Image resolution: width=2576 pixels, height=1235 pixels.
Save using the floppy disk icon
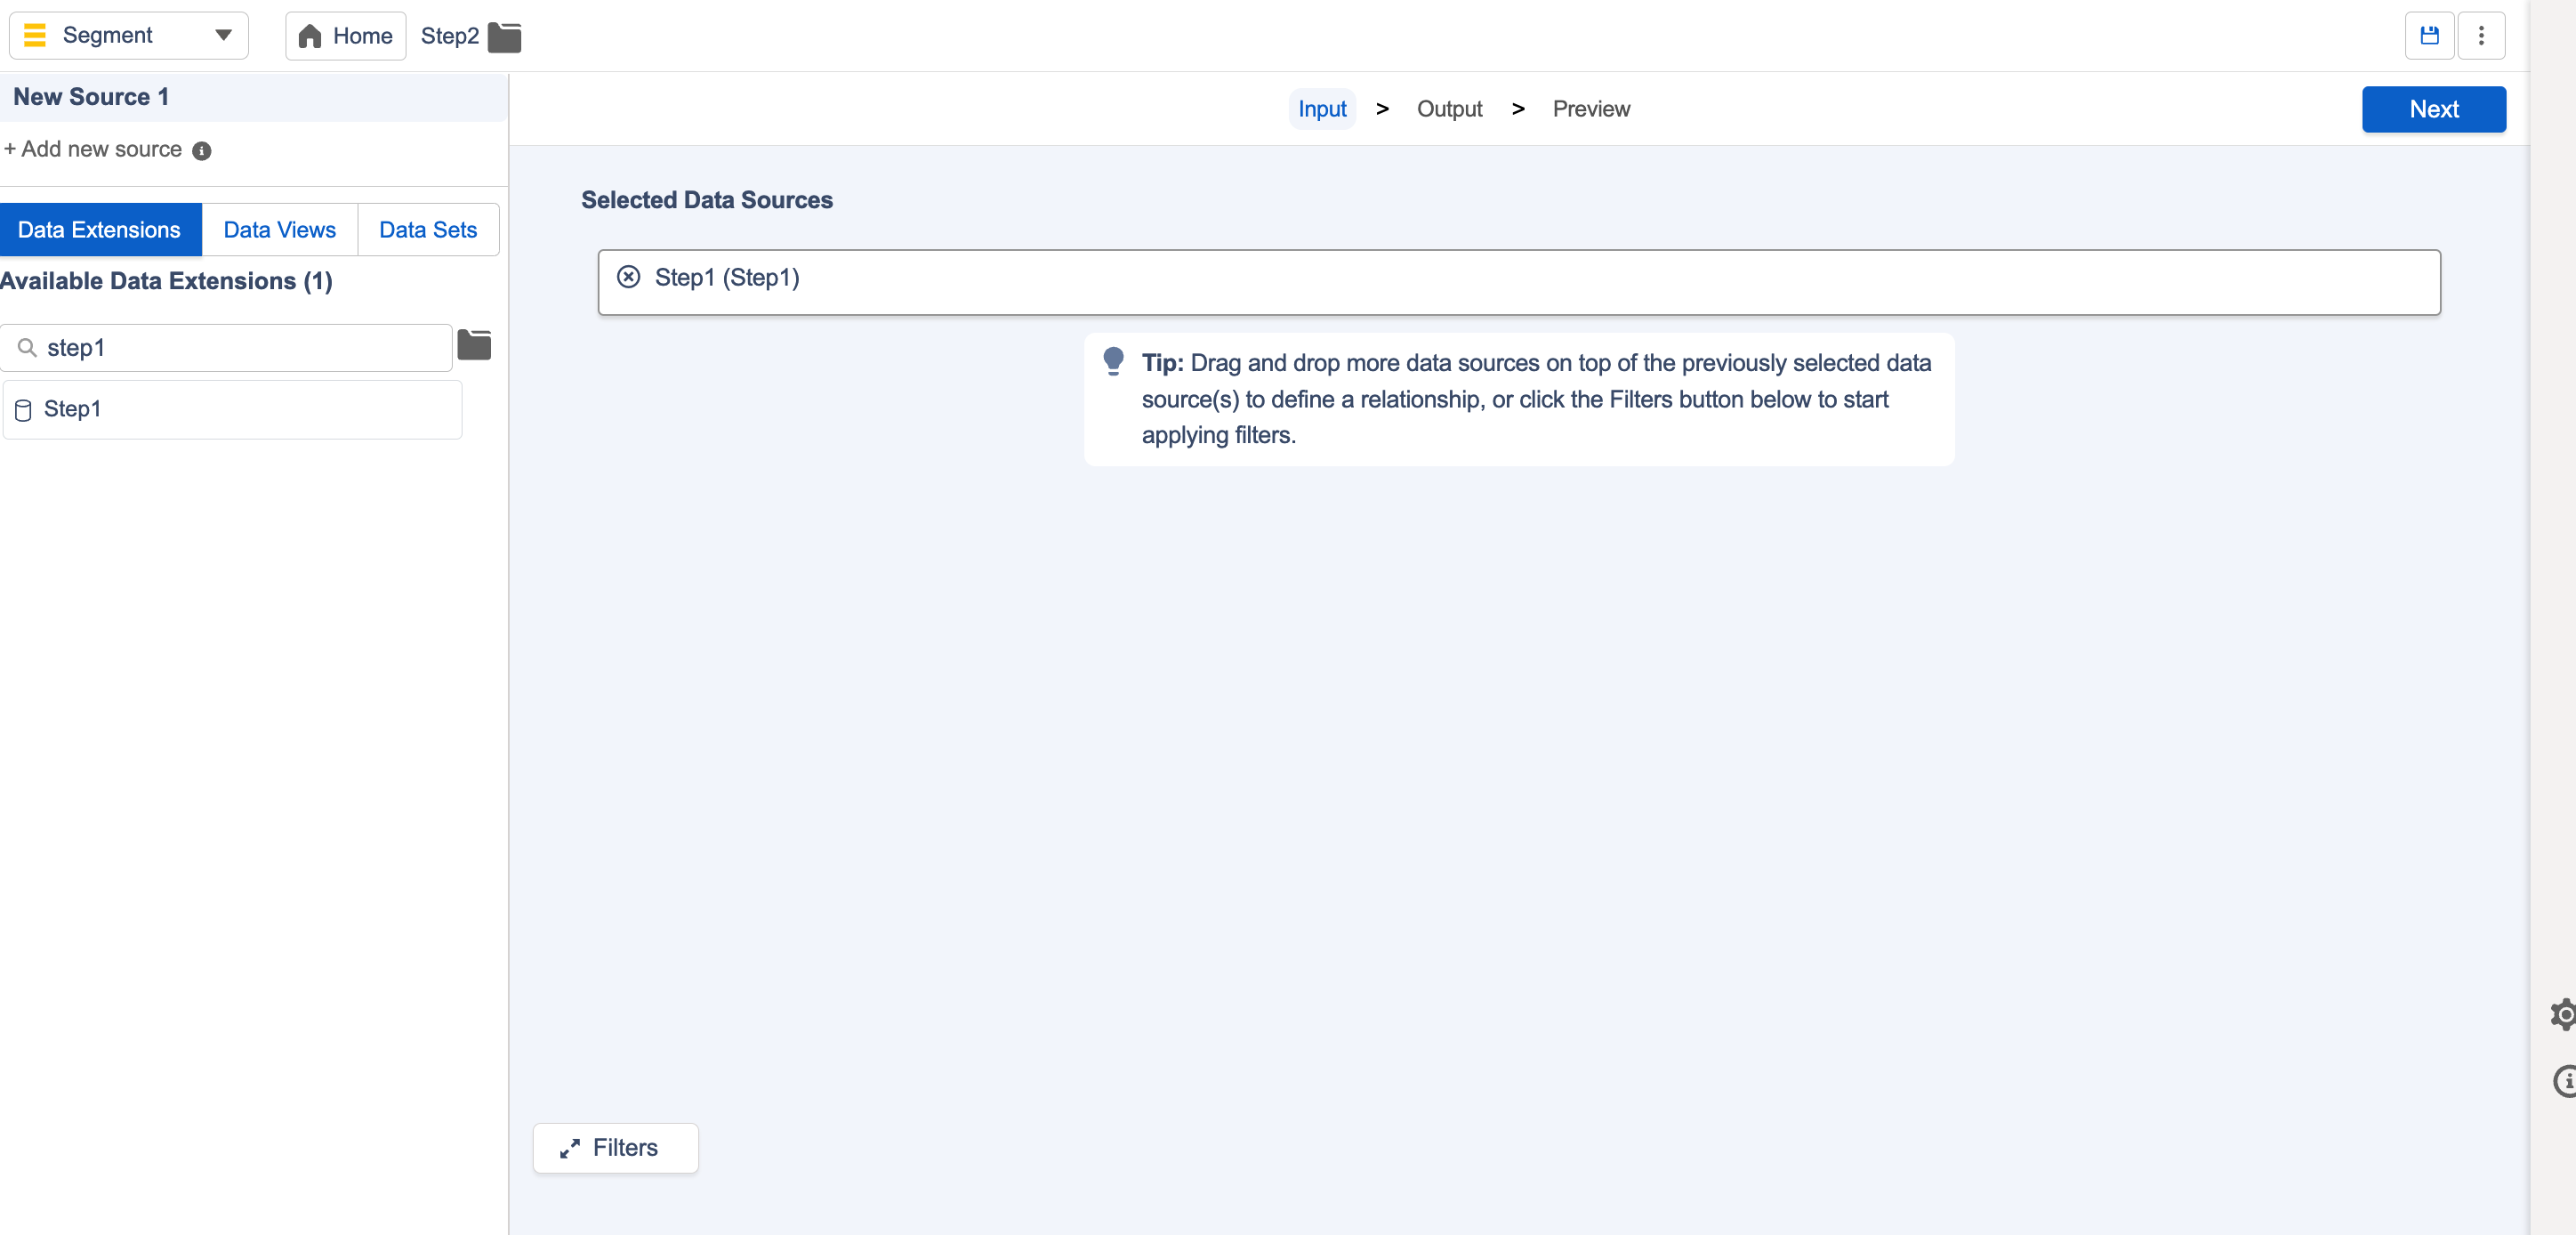pos(2428,36)
